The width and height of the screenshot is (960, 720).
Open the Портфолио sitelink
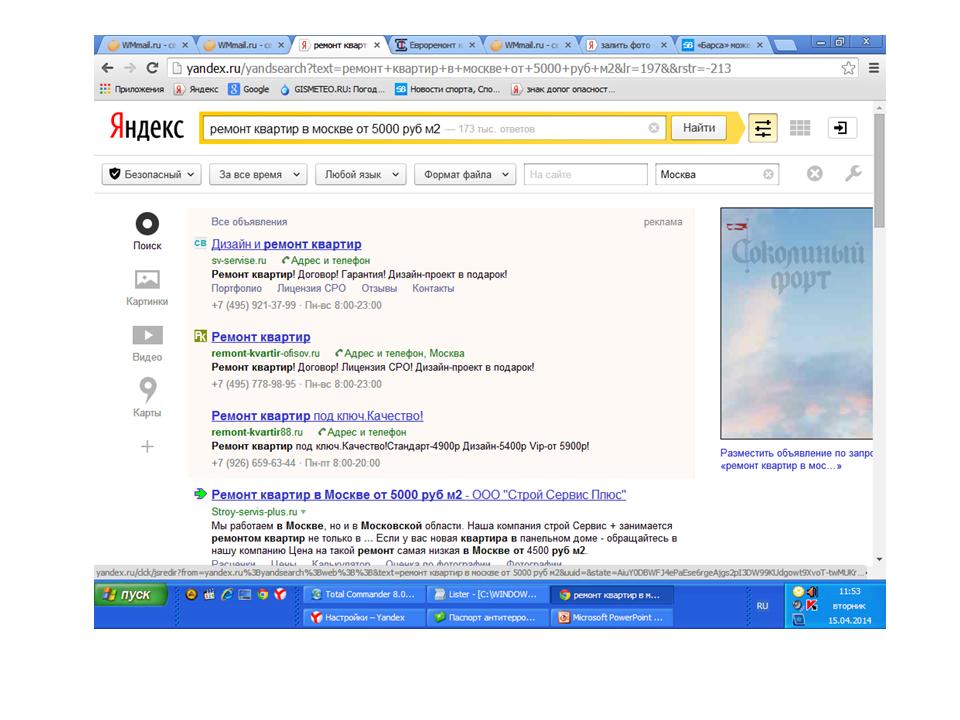[236, 288]
